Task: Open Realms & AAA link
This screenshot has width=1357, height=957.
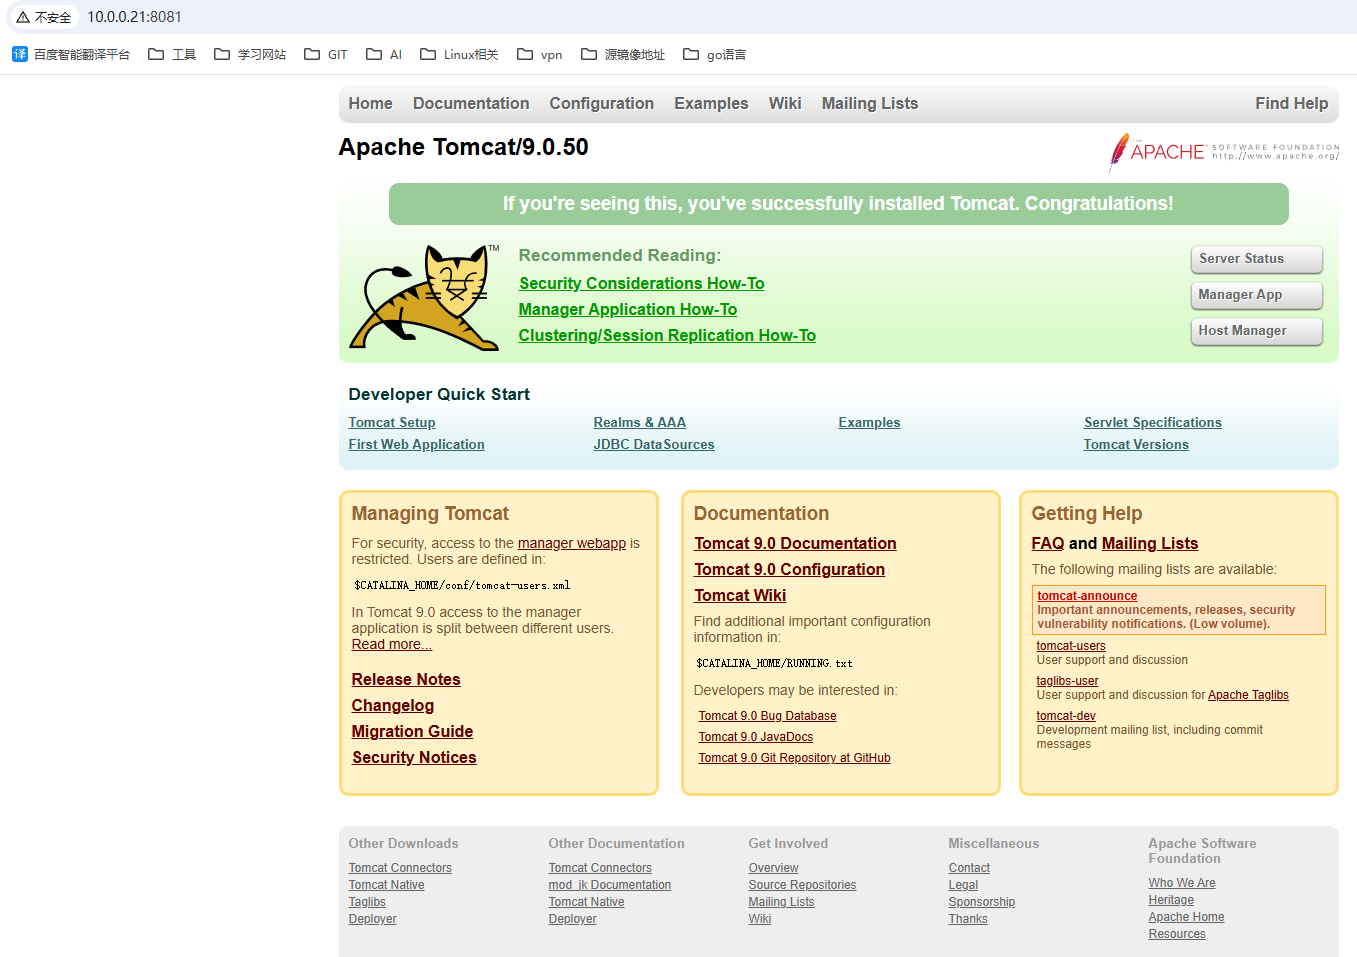Action: [639, 423]
